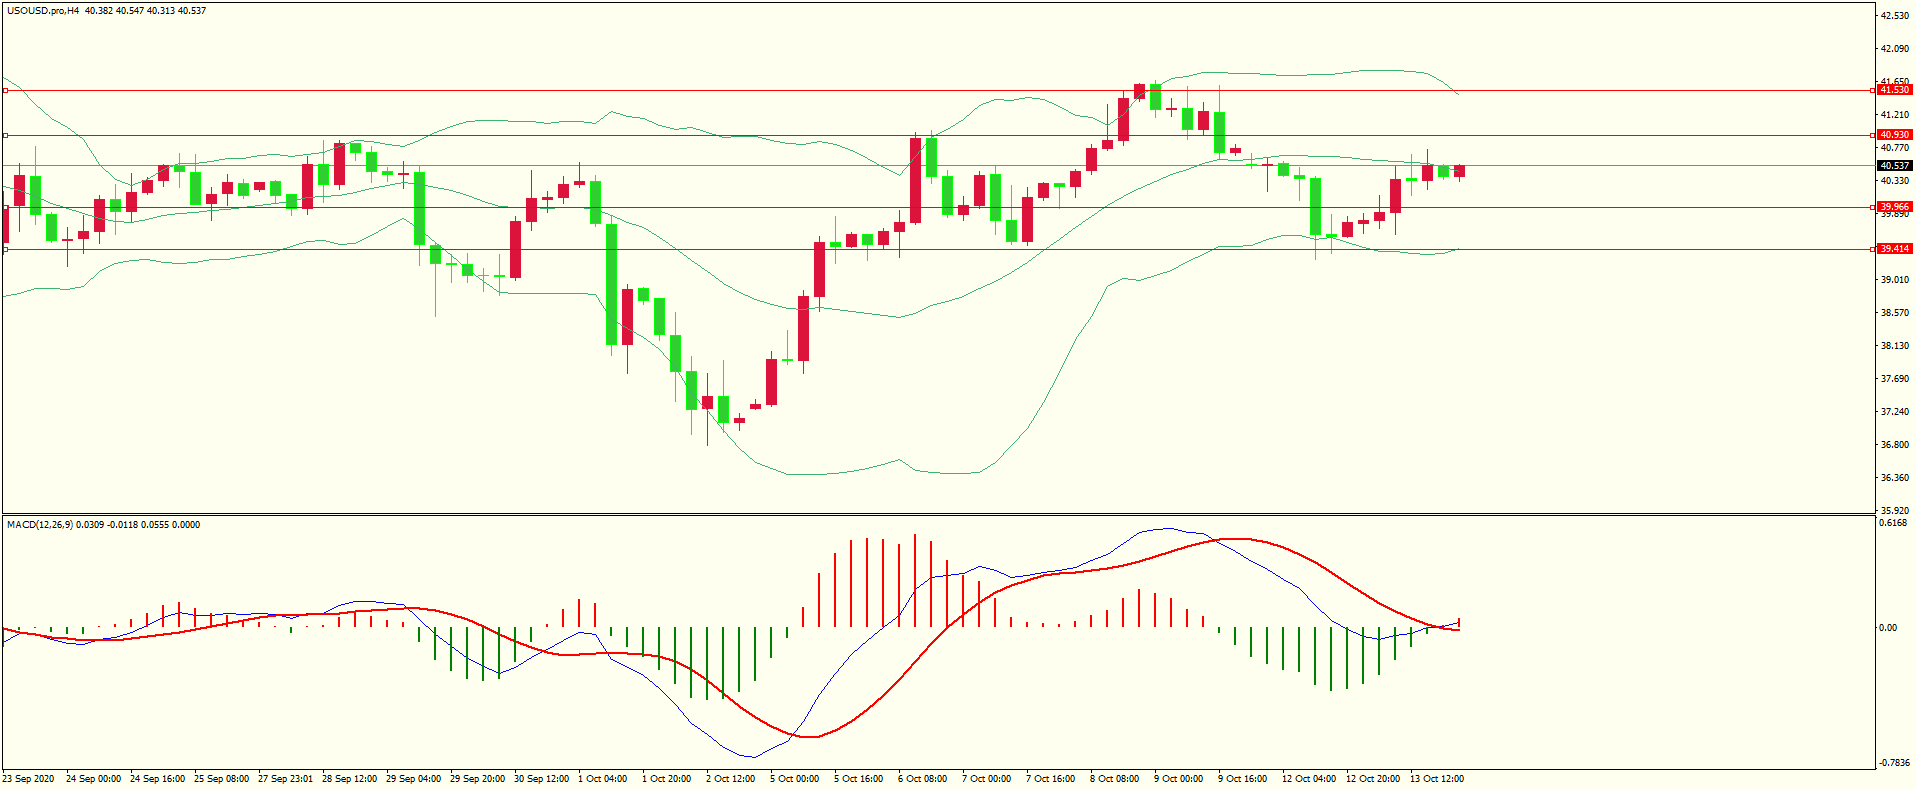The image size is (1916, 790).
Task: Select the 13 Oct 12:00 time label
Action: tap(1436, 779)
